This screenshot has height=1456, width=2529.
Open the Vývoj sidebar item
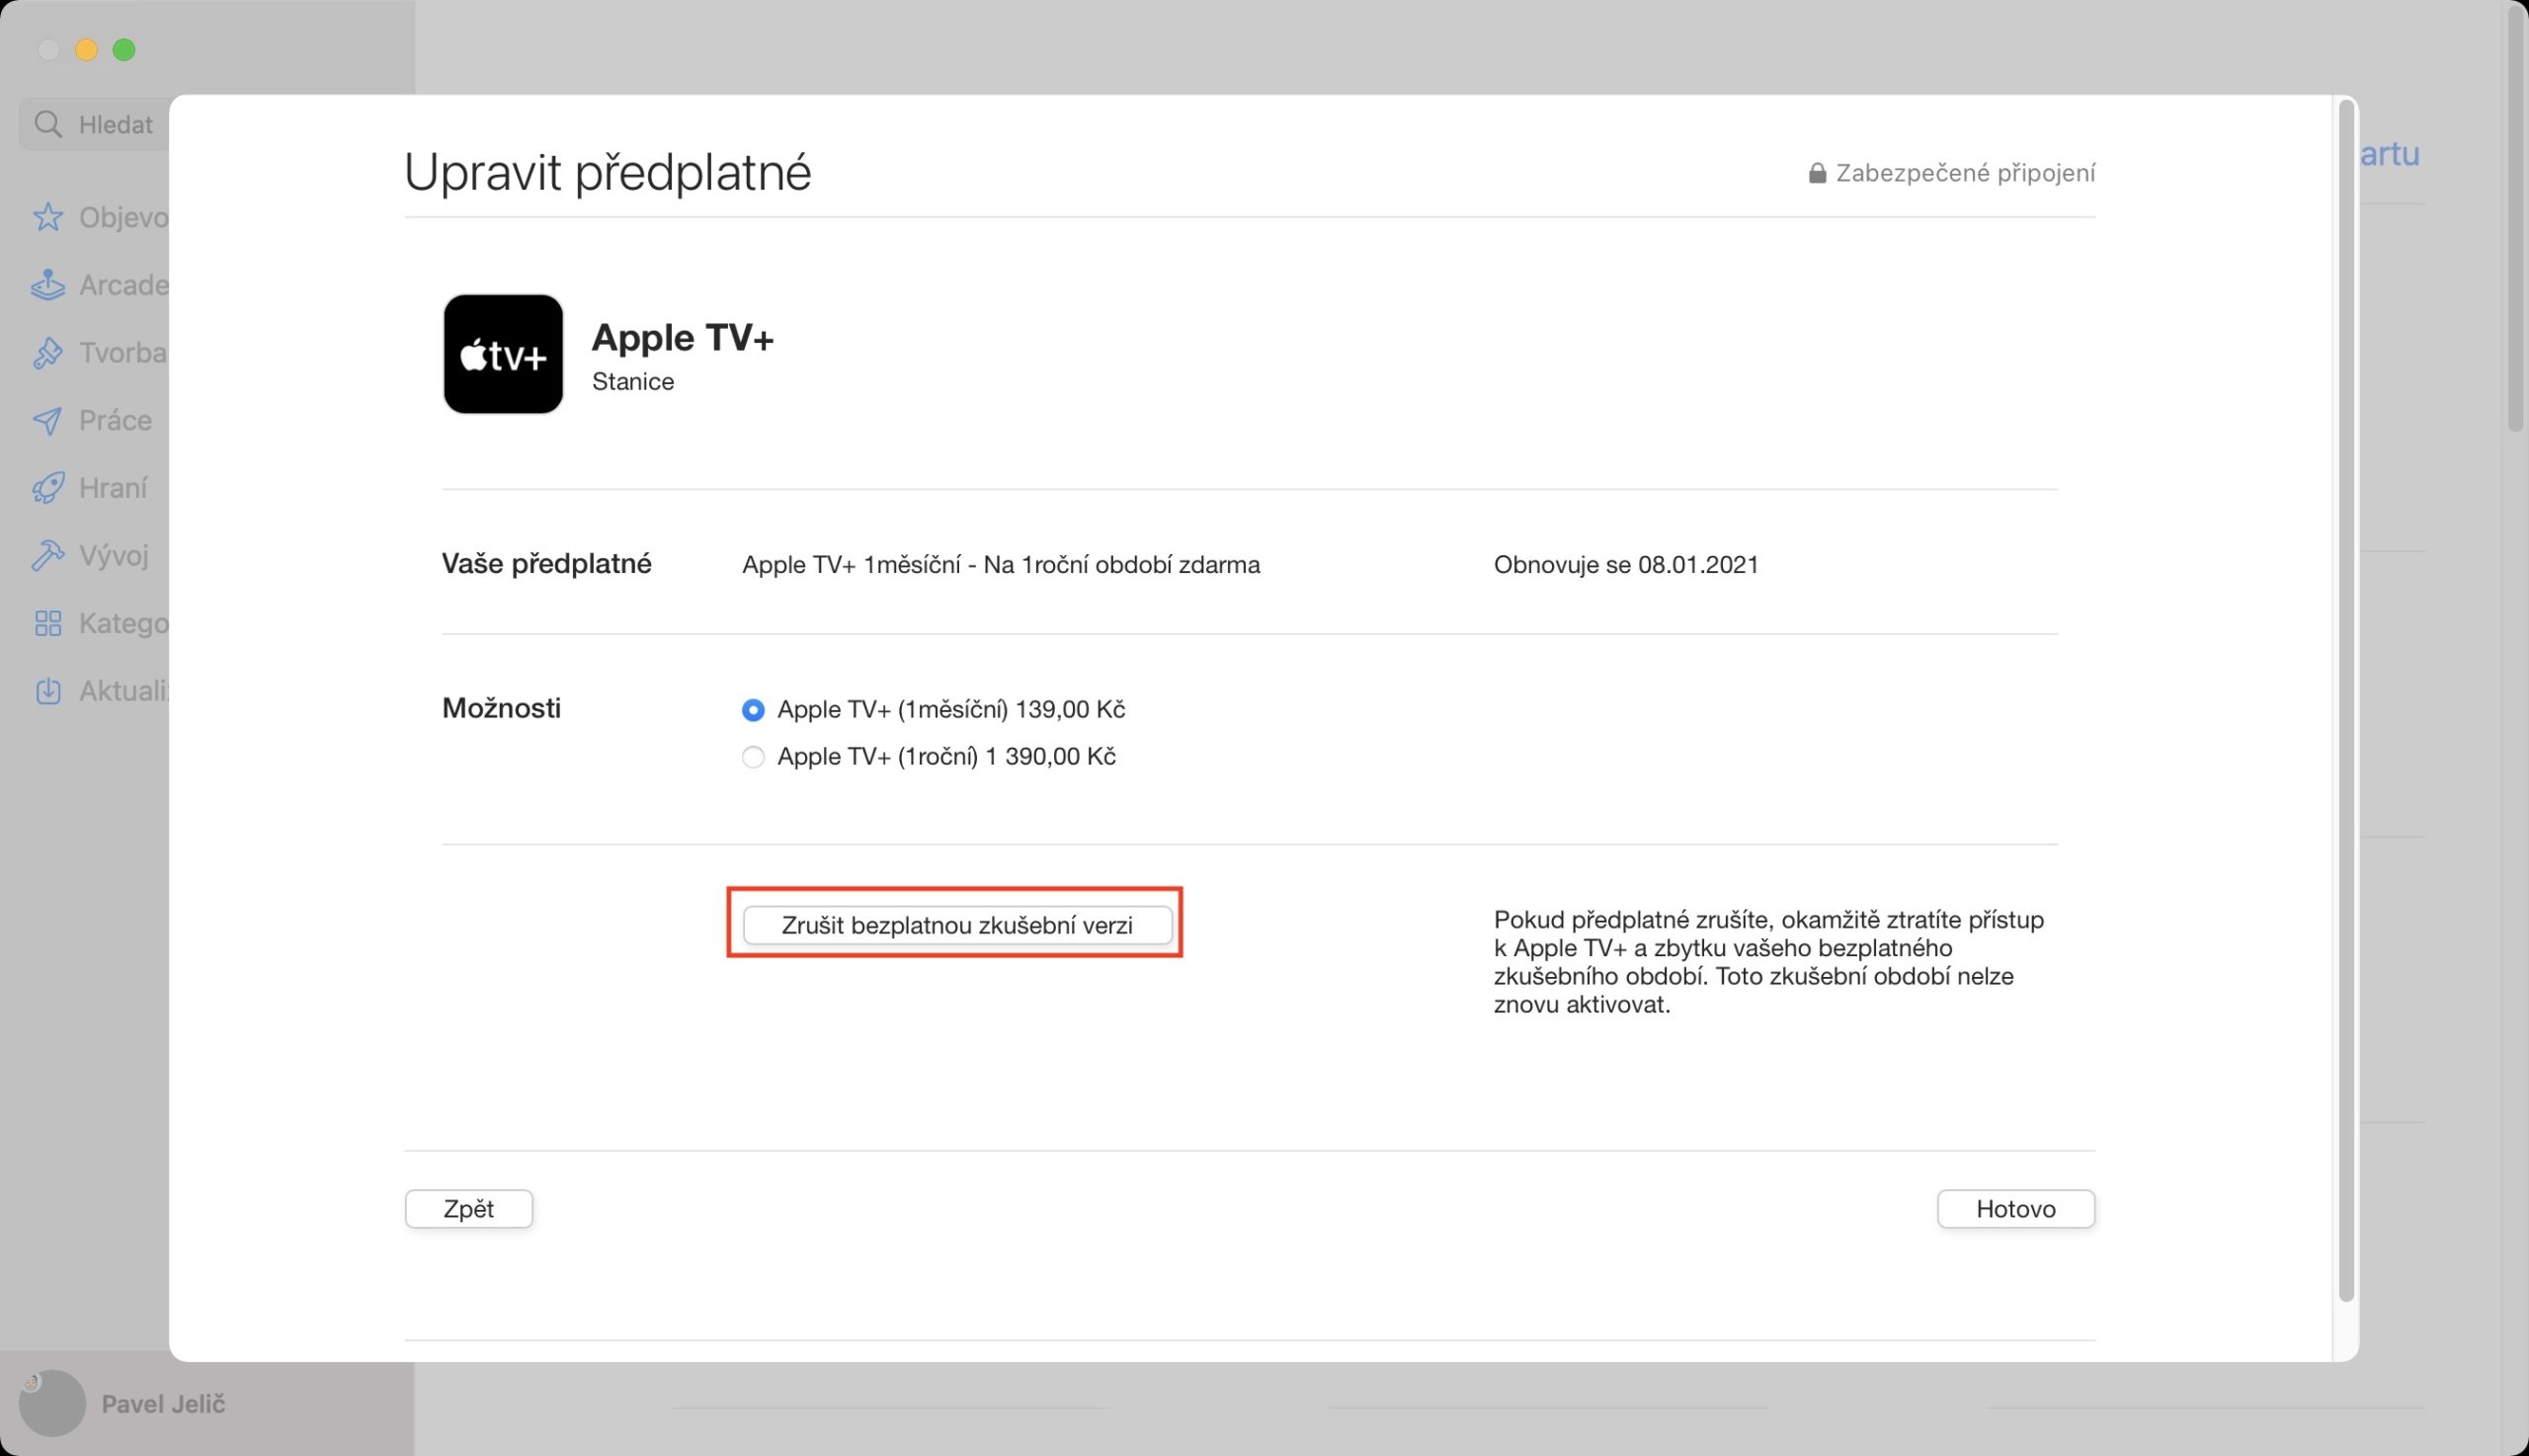91,555
